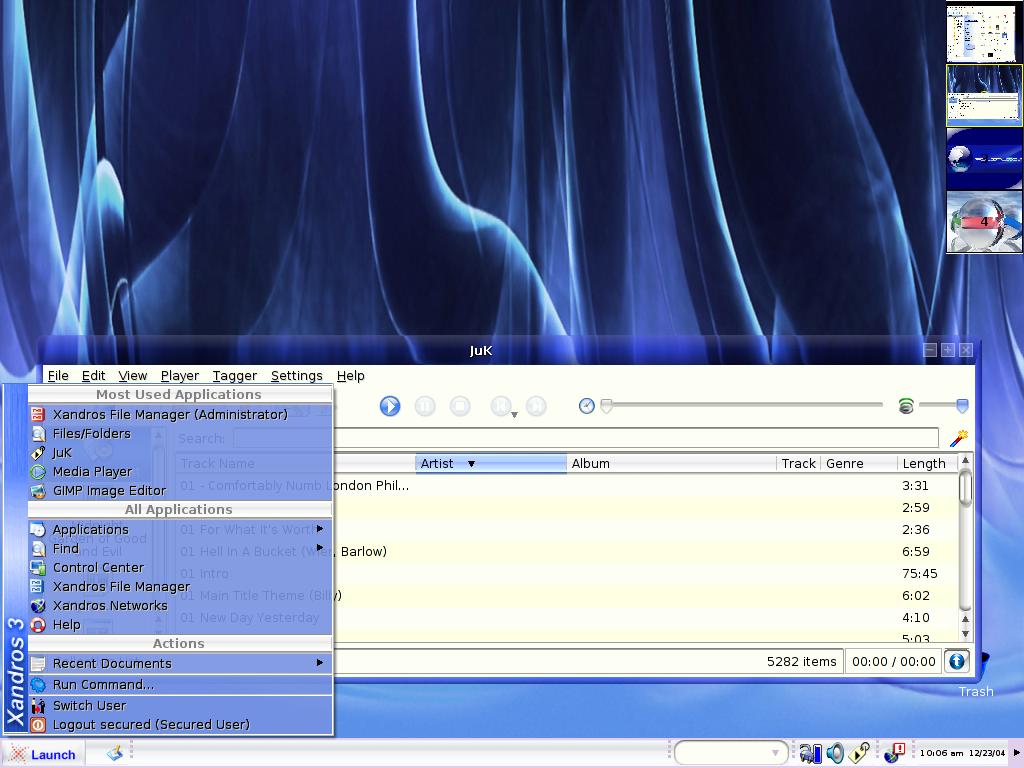Click the track position slider handle
The height and width of the screenshot is (768, 1024).
[607, 406]
